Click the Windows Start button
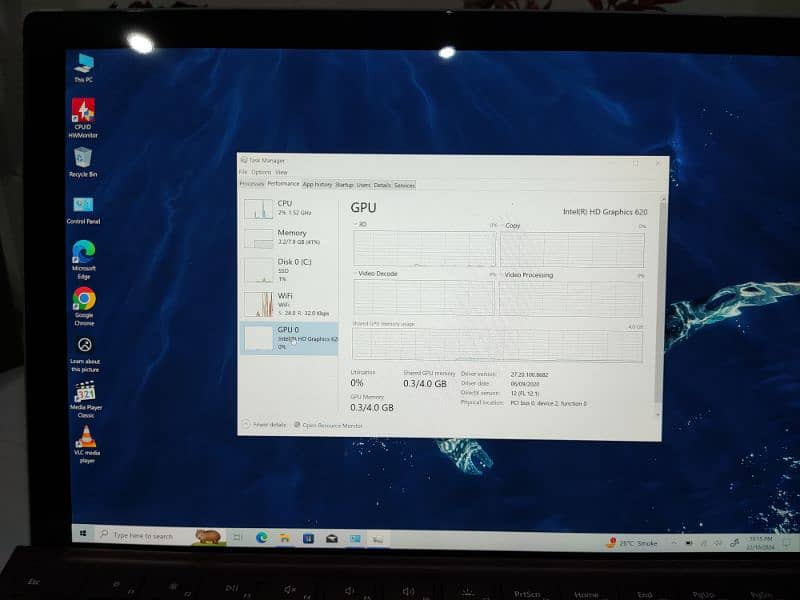The width and height of the screenshot is (800, 600). point(82,535)
